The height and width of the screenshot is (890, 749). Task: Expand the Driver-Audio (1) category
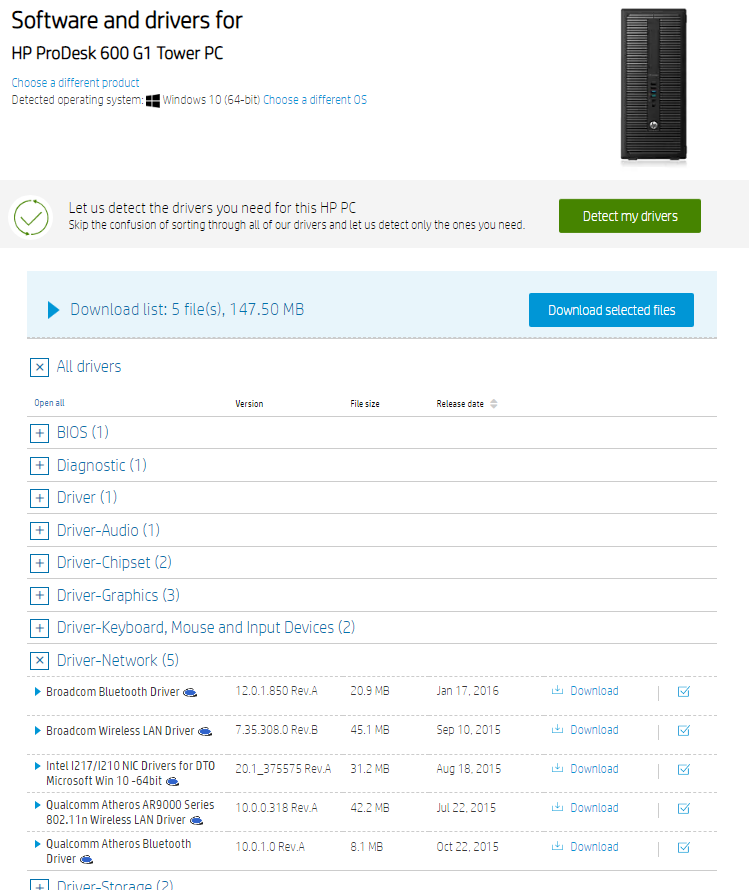pos(39,531)
